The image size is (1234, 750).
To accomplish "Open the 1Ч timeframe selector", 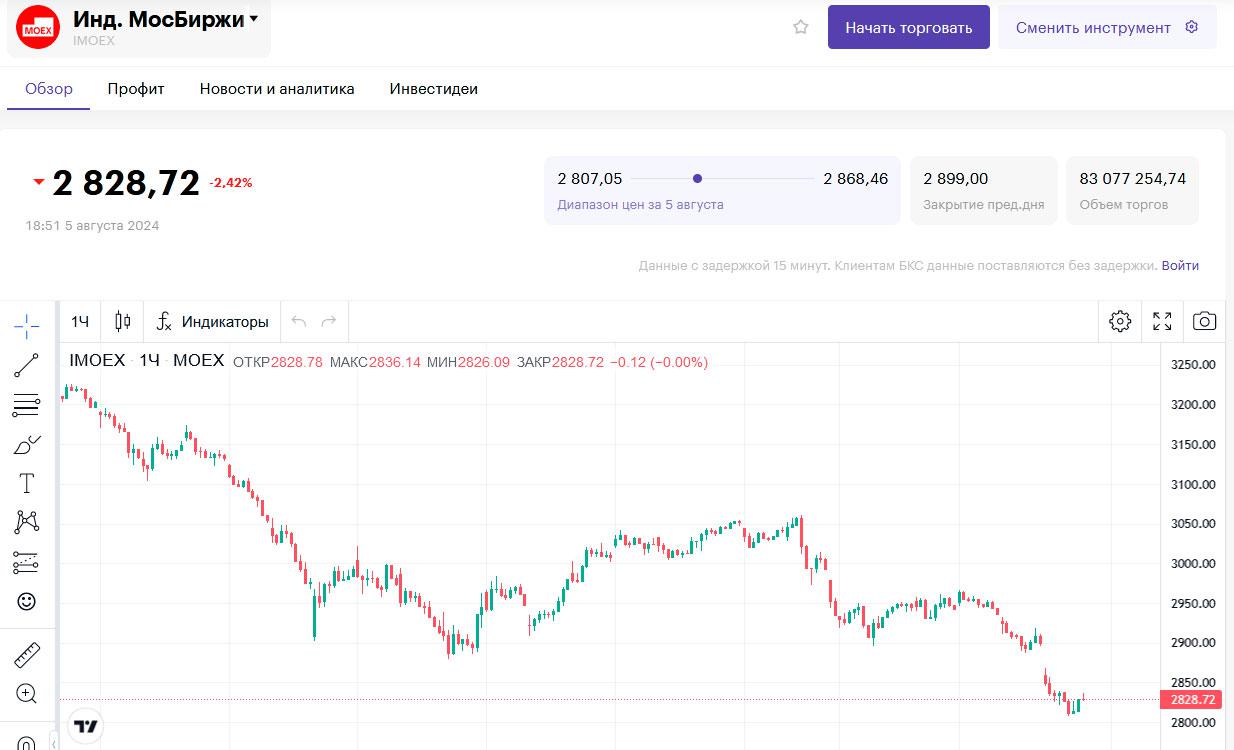I will tap(80, 321).
